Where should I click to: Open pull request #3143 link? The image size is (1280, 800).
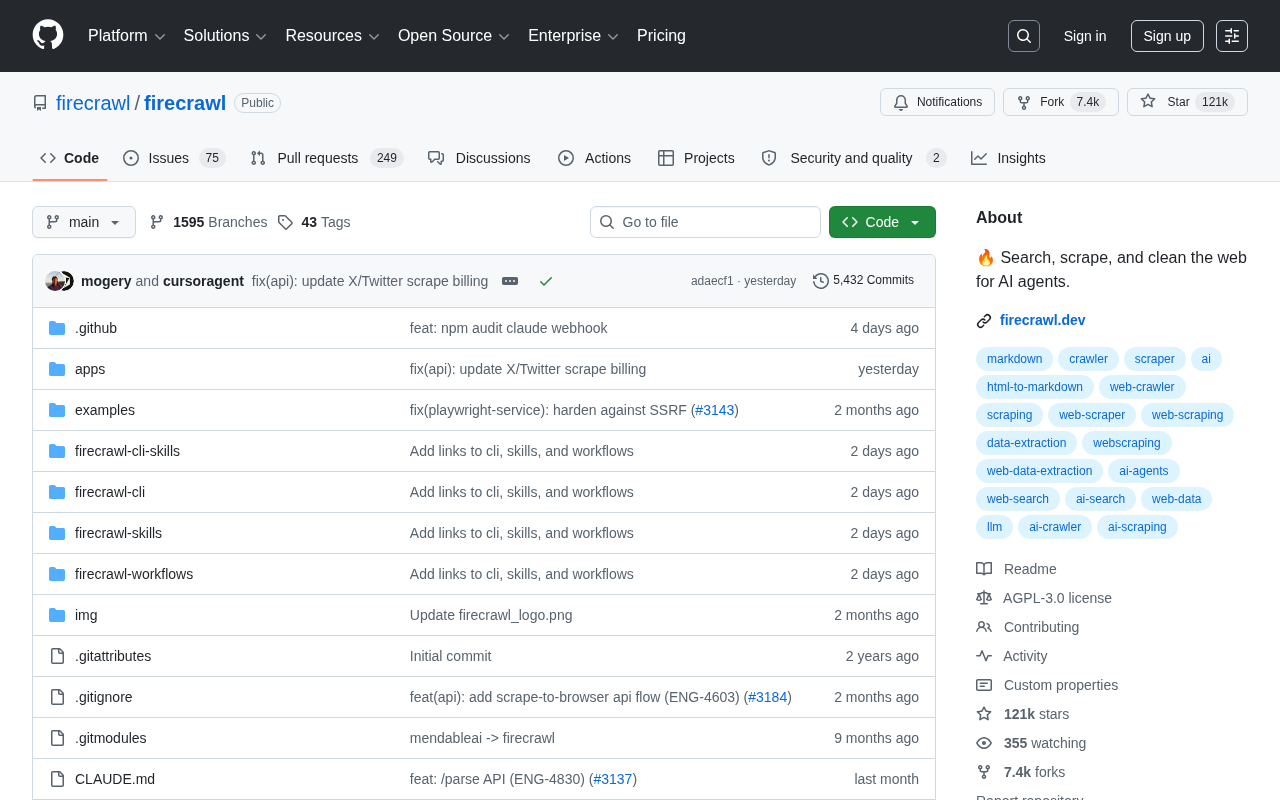pos(715,410)
